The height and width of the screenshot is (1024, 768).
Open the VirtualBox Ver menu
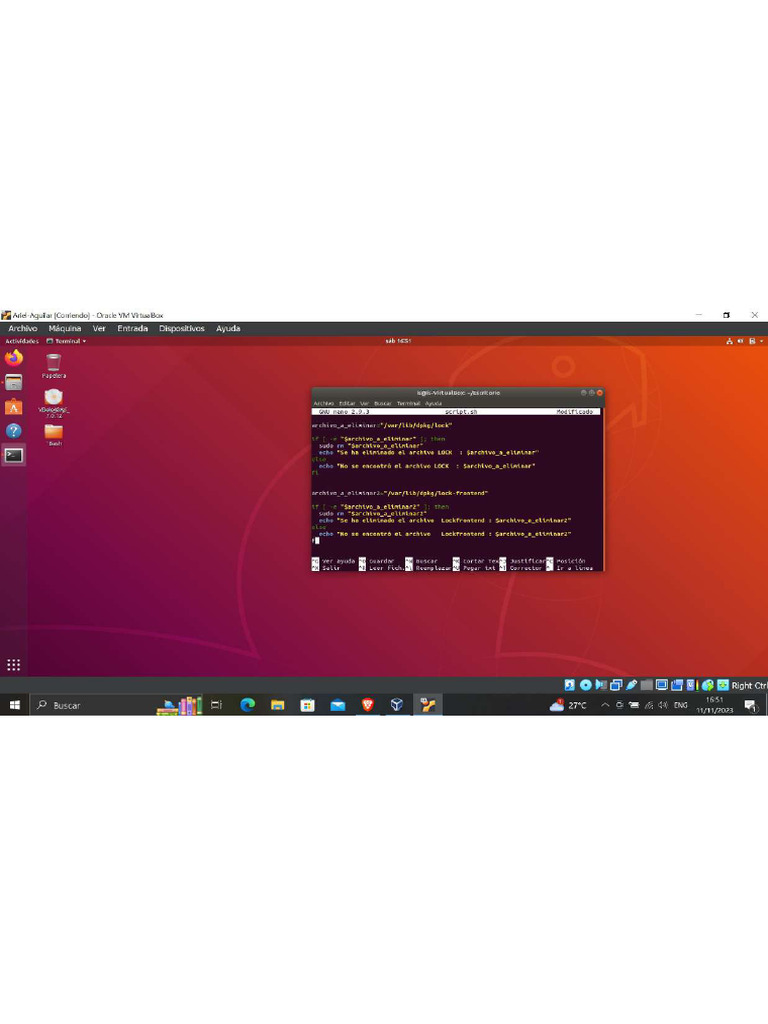[99, 328]
